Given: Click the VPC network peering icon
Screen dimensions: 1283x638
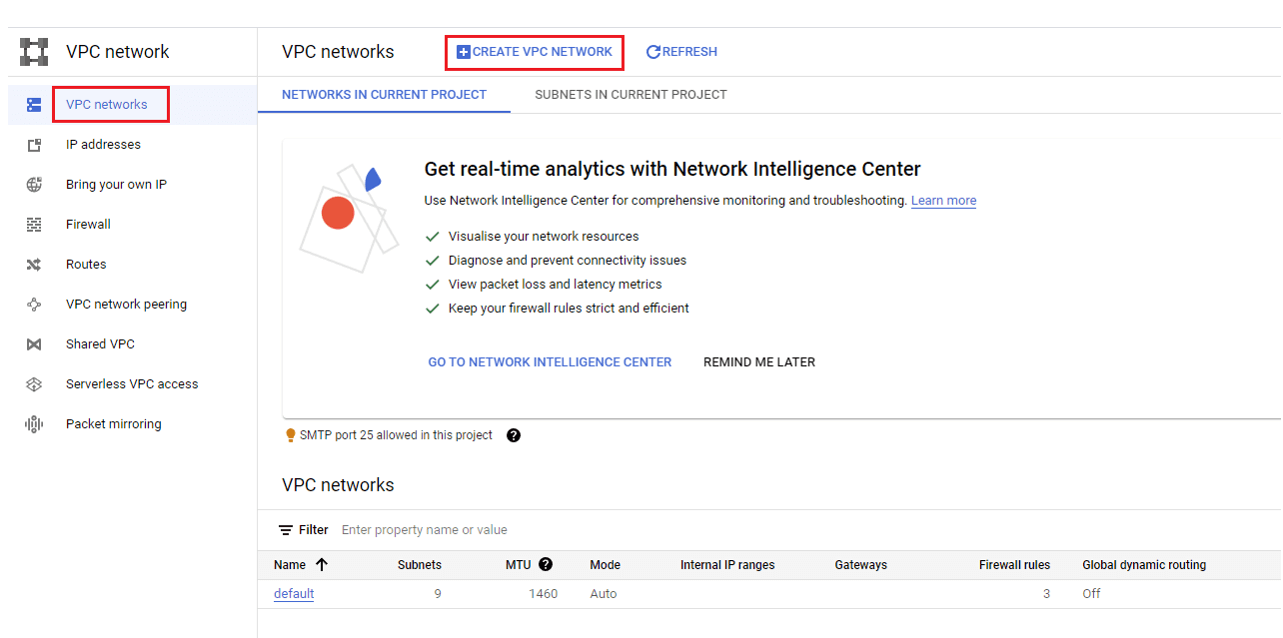Looking at the screenshot, I should [34, 305].
